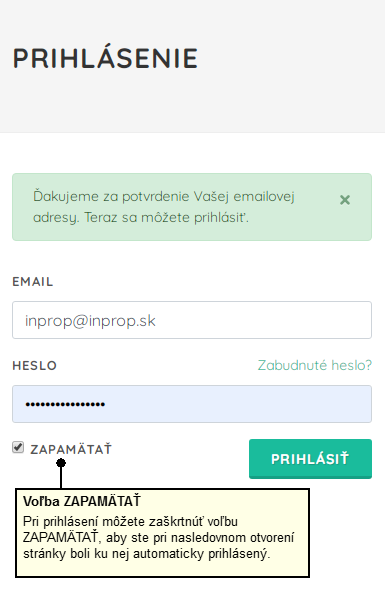
Task: Click the PRIHLÁSENIE page heading
Action: tap(106, 58)
